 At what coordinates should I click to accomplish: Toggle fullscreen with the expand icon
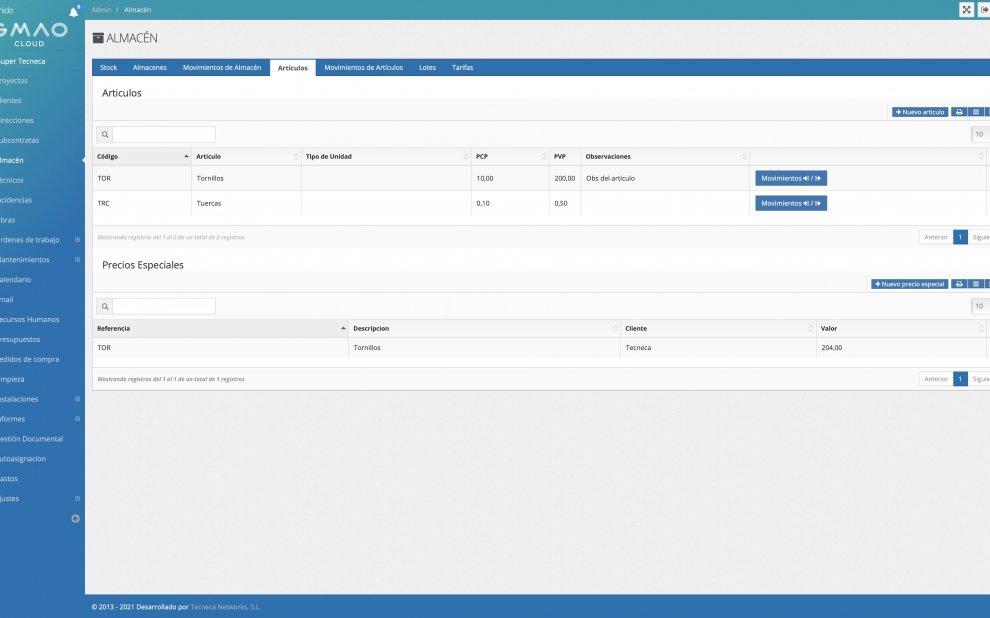(x=966, y=10)
